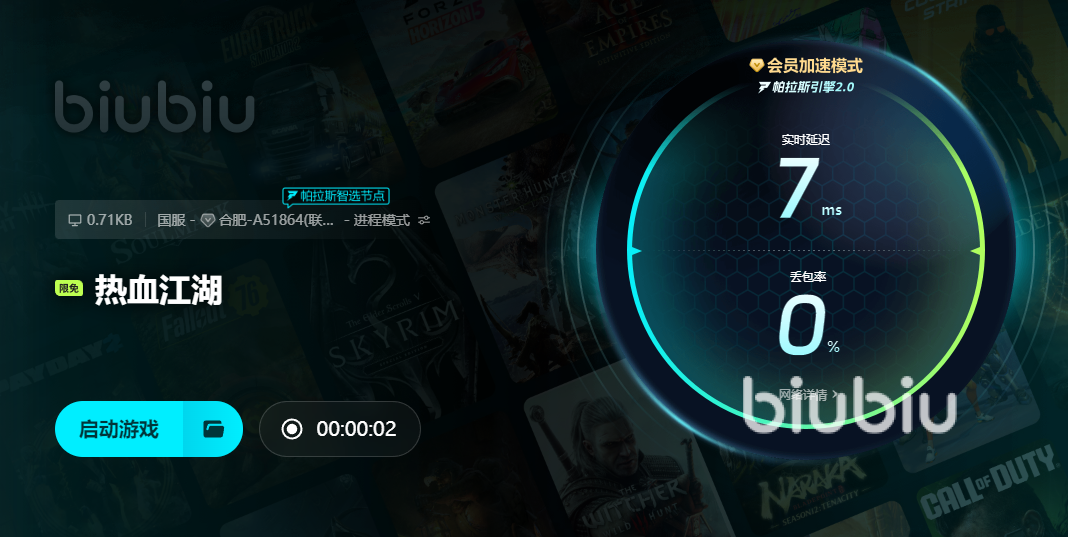Open the 合肥-A51864 node selector

(x=276, y=220)
